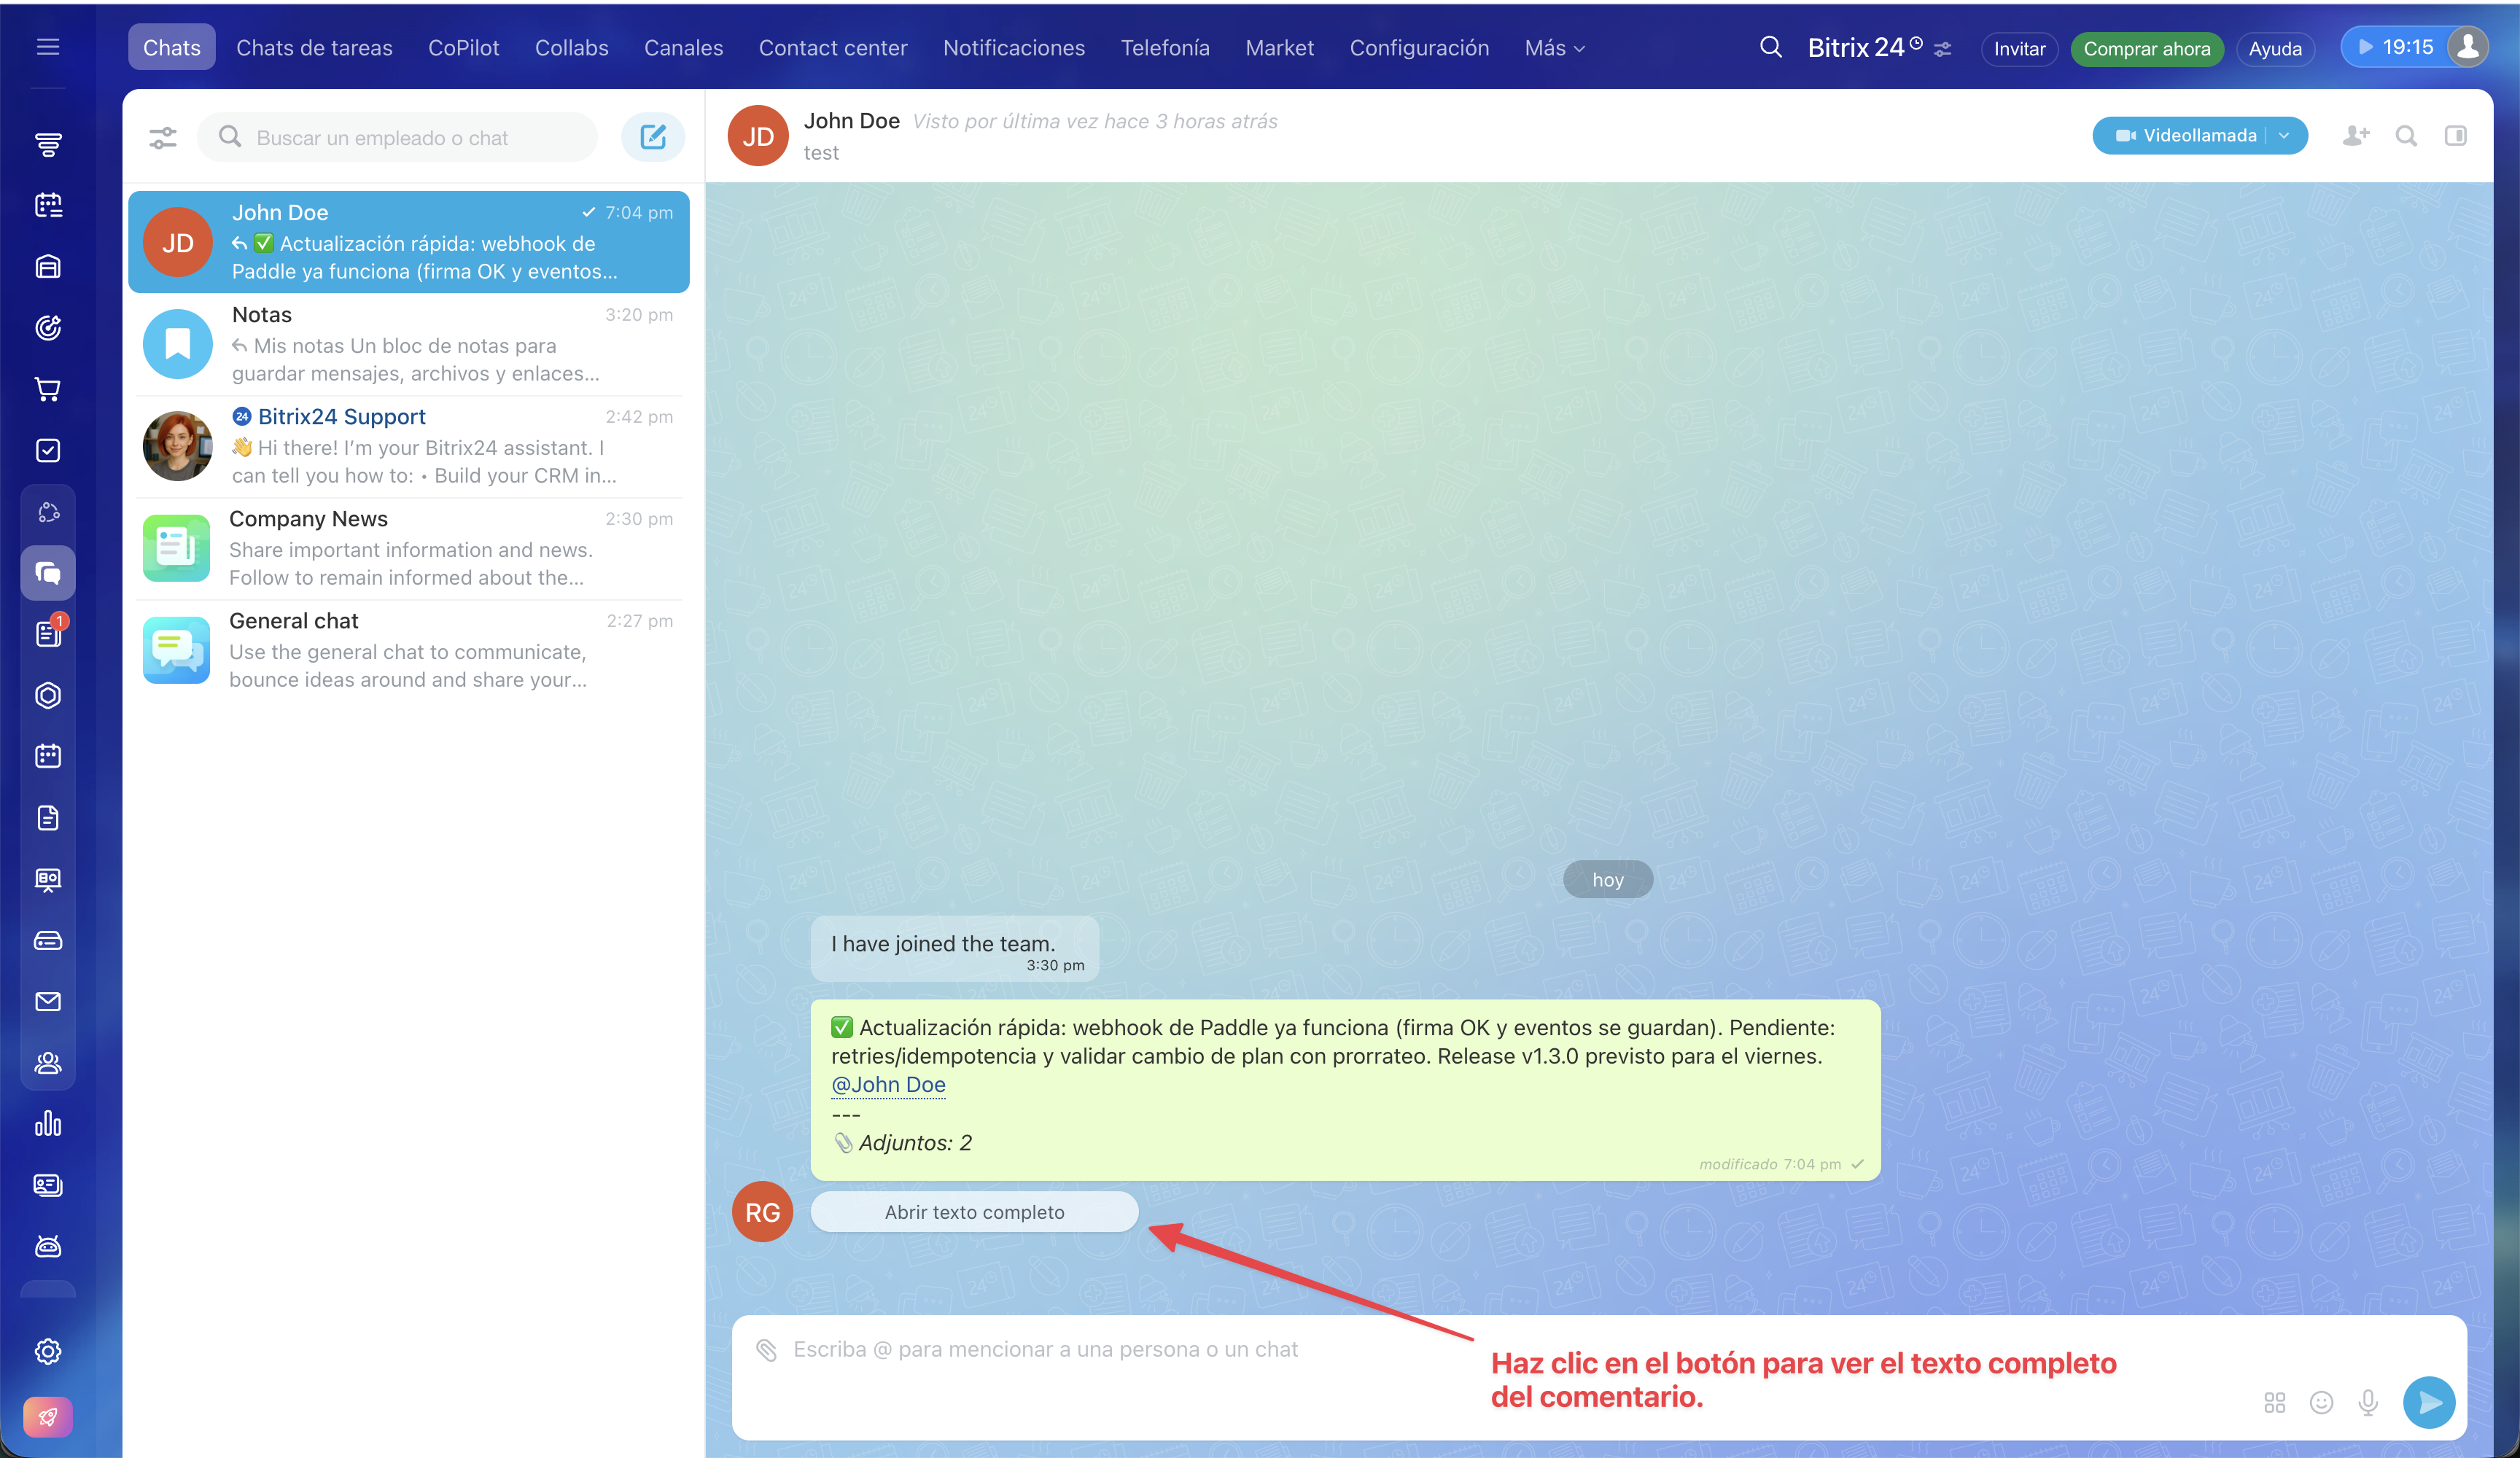Screen dimensions: 2520x1458
Task: Open the emoji picker smiley icon
Action: coord(2321,1402)
